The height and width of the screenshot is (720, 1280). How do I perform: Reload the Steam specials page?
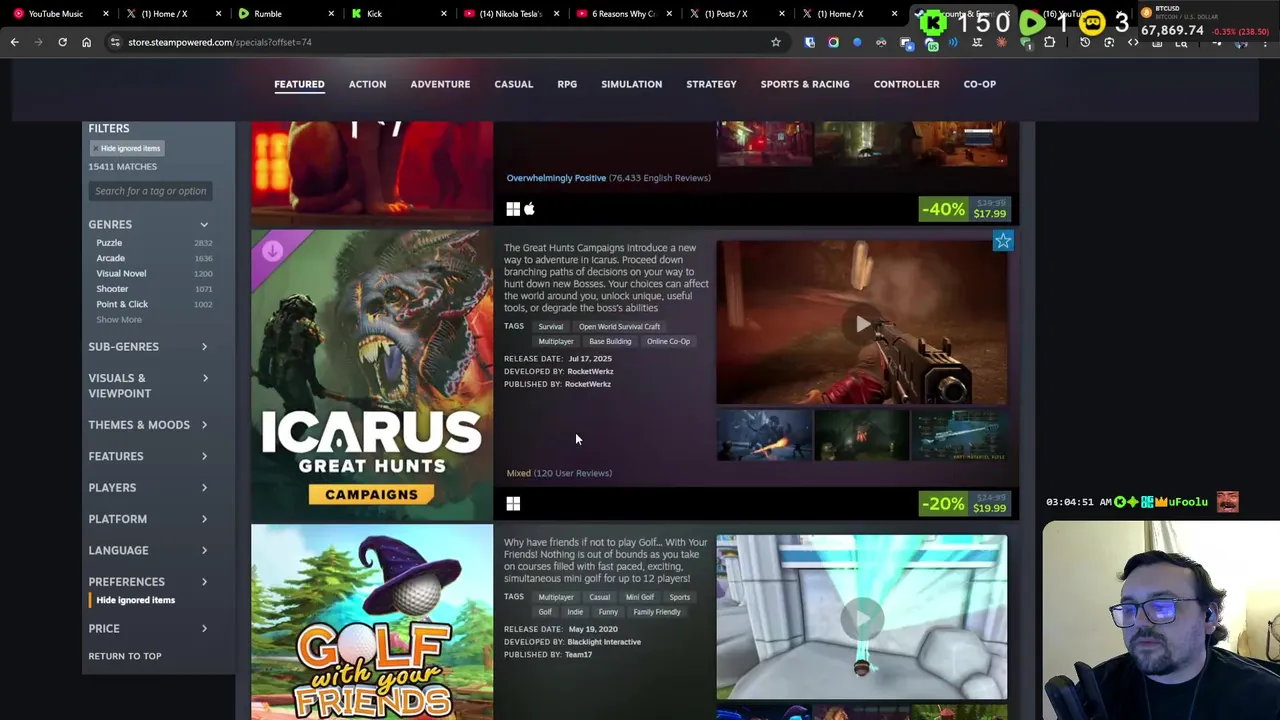click(x=62, y=42)
